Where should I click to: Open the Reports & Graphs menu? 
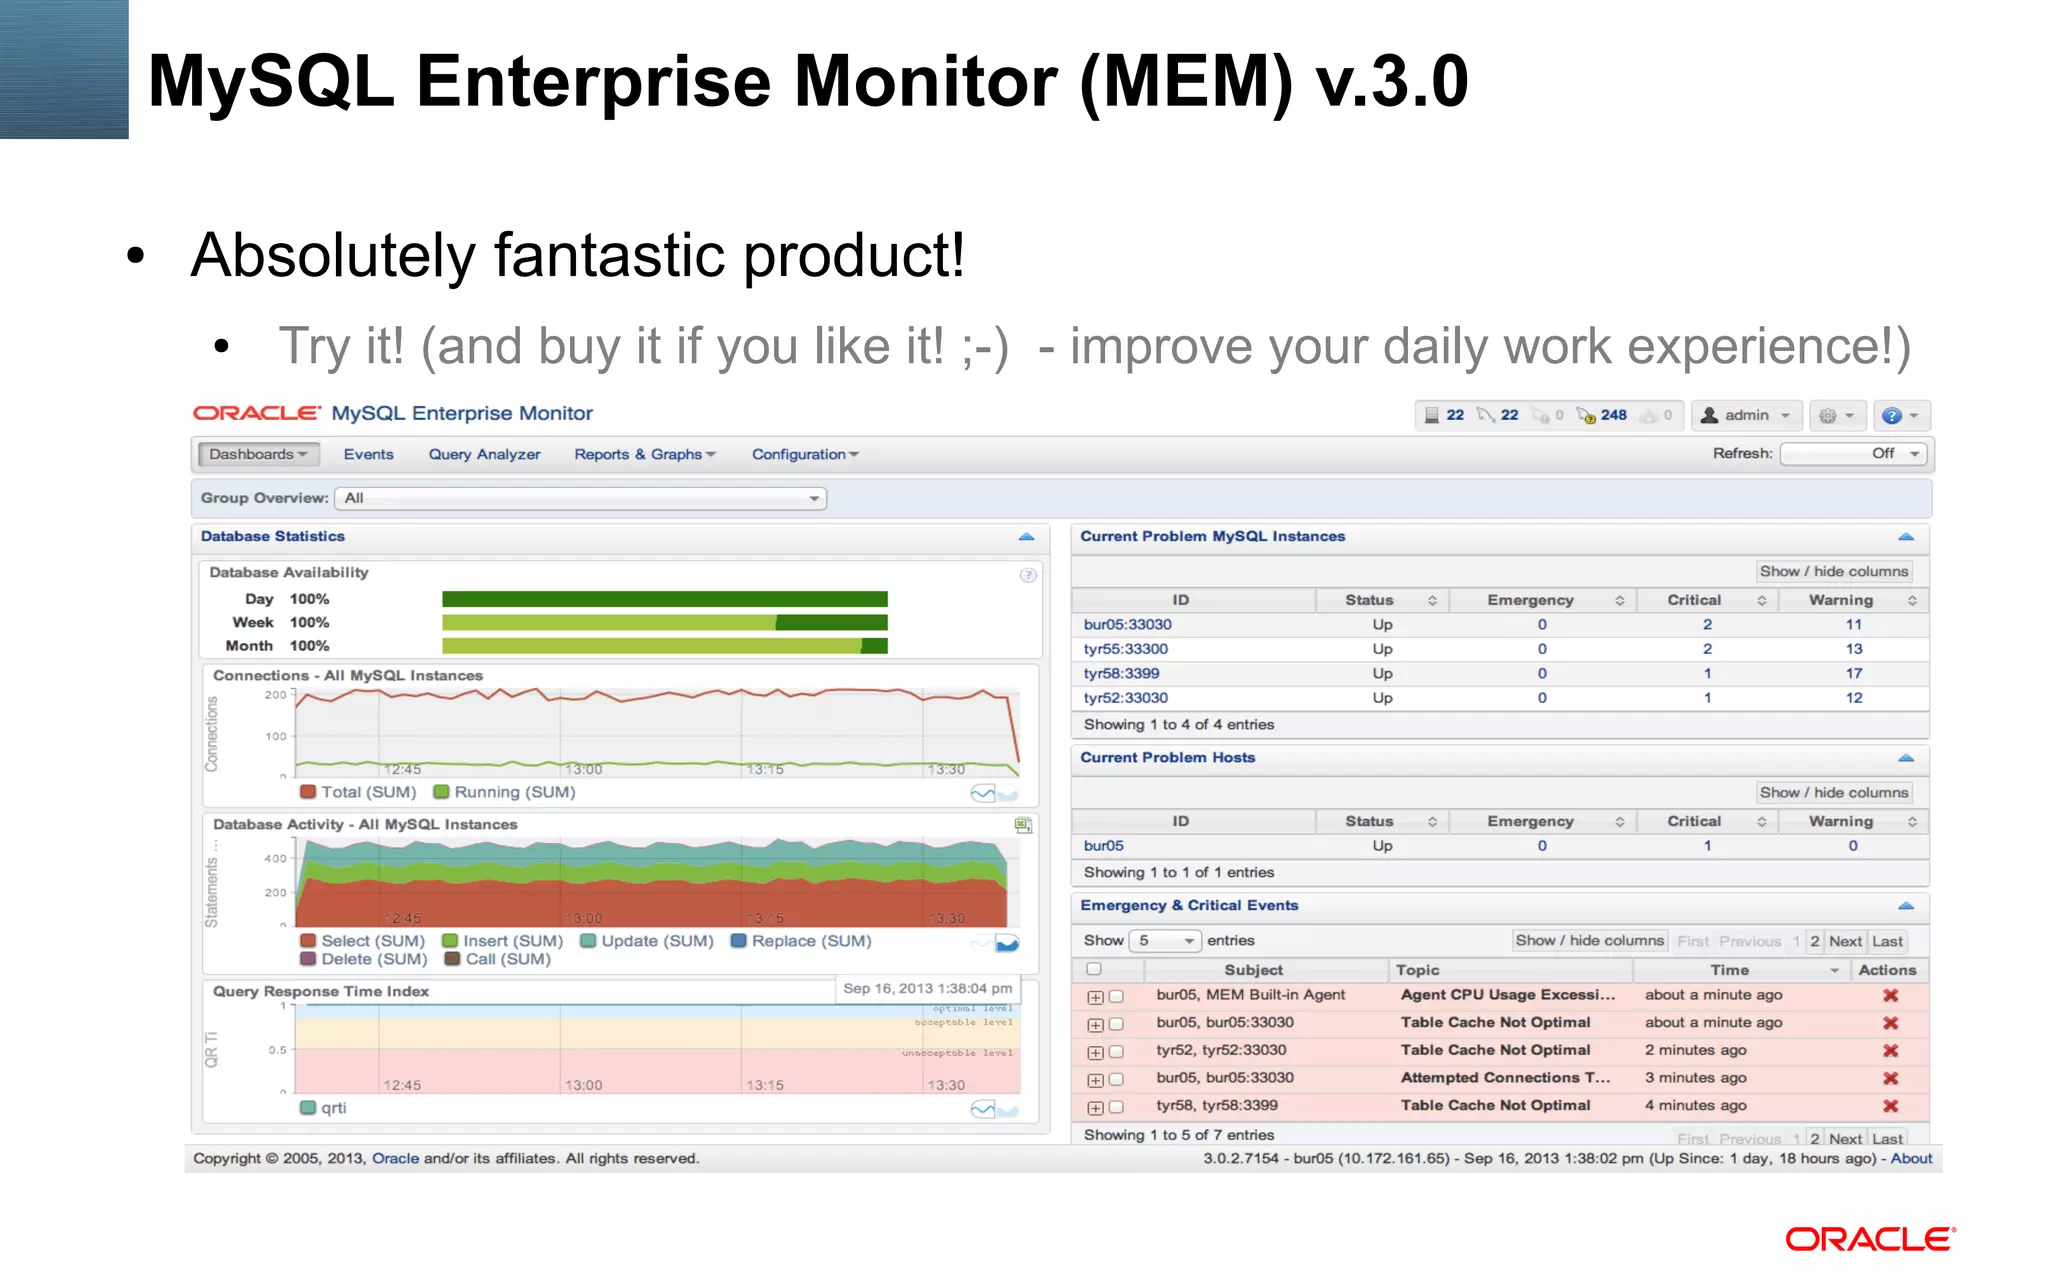tap(645, 454)
